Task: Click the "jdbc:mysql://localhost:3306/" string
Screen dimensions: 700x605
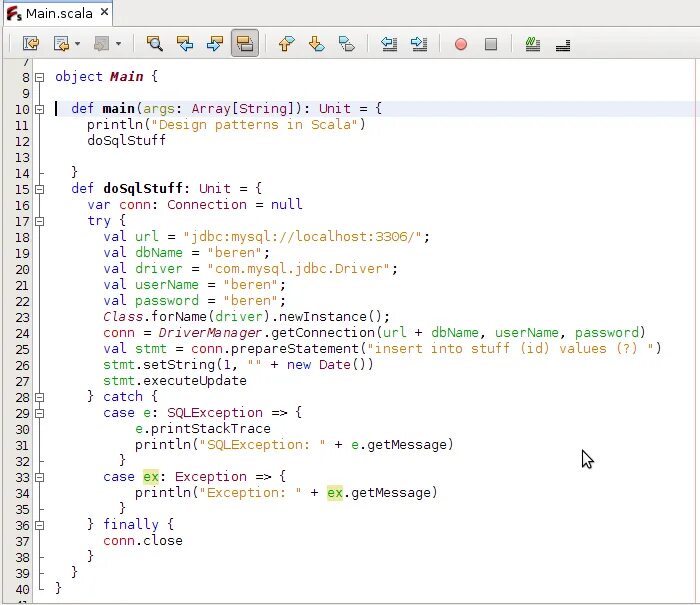Action: [x=303, y=236]
